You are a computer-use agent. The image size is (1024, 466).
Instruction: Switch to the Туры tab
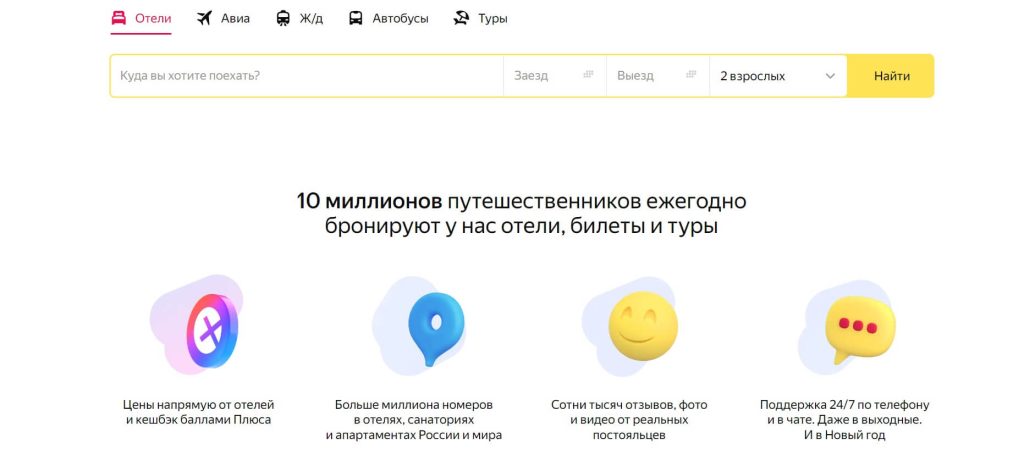tap(481, 18)
